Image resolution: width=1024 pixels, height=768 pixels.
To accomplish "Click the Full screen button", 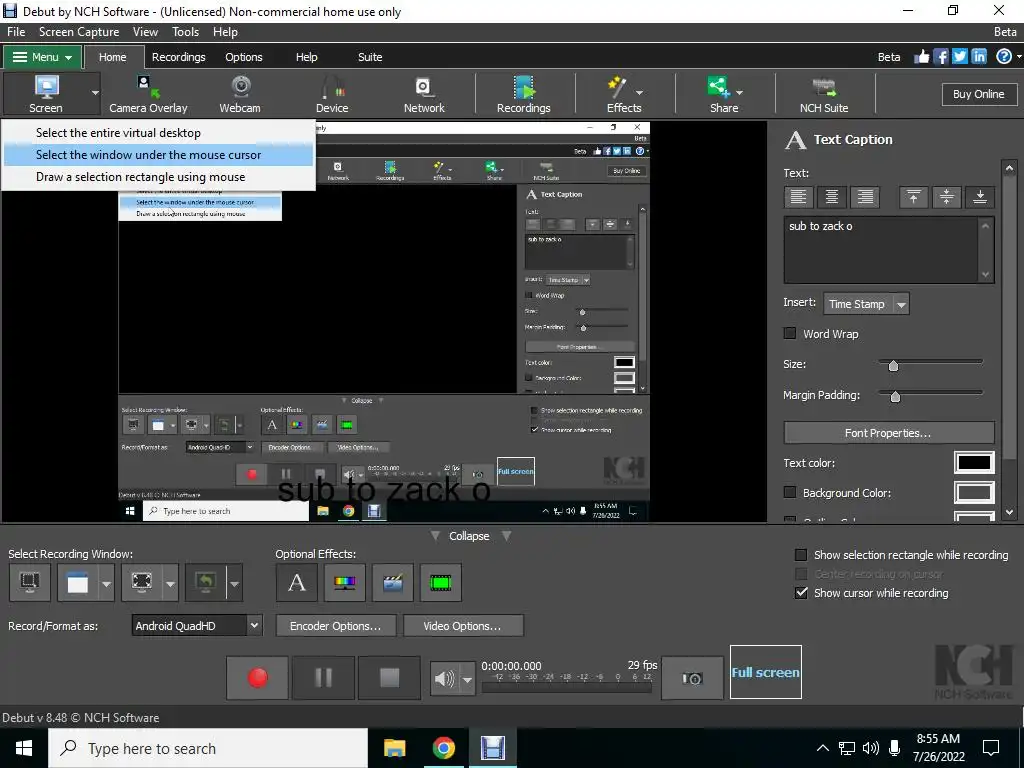I will (x=765, y=672).
